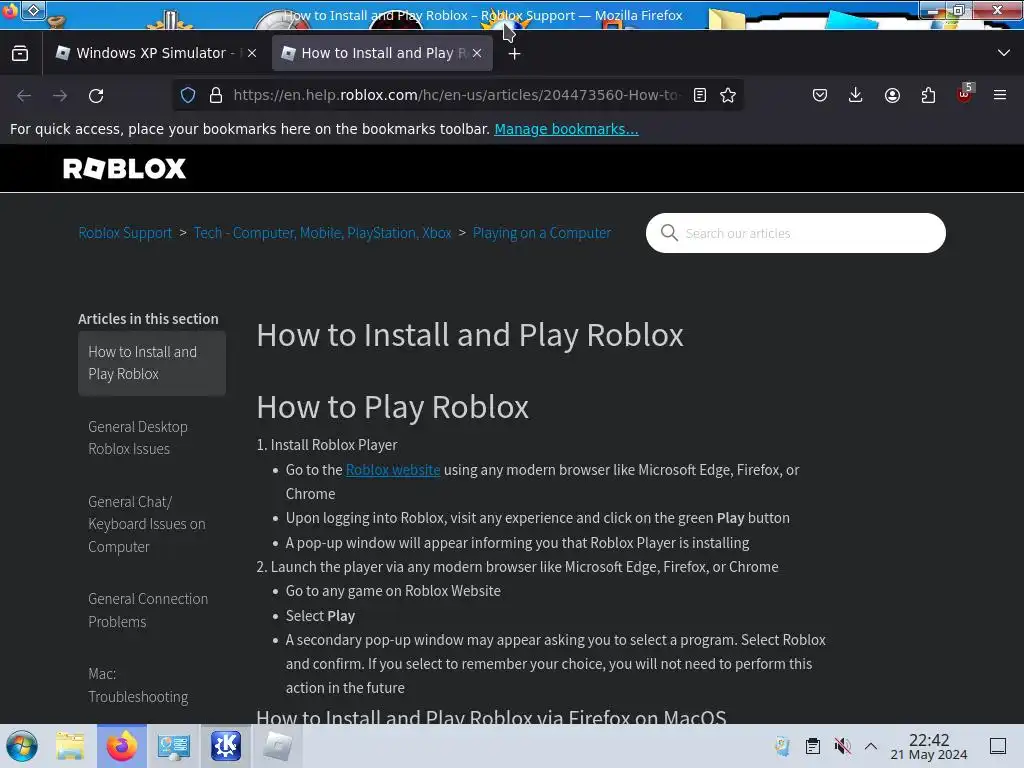Toggle muted volume tray icon

coord(842,746)
